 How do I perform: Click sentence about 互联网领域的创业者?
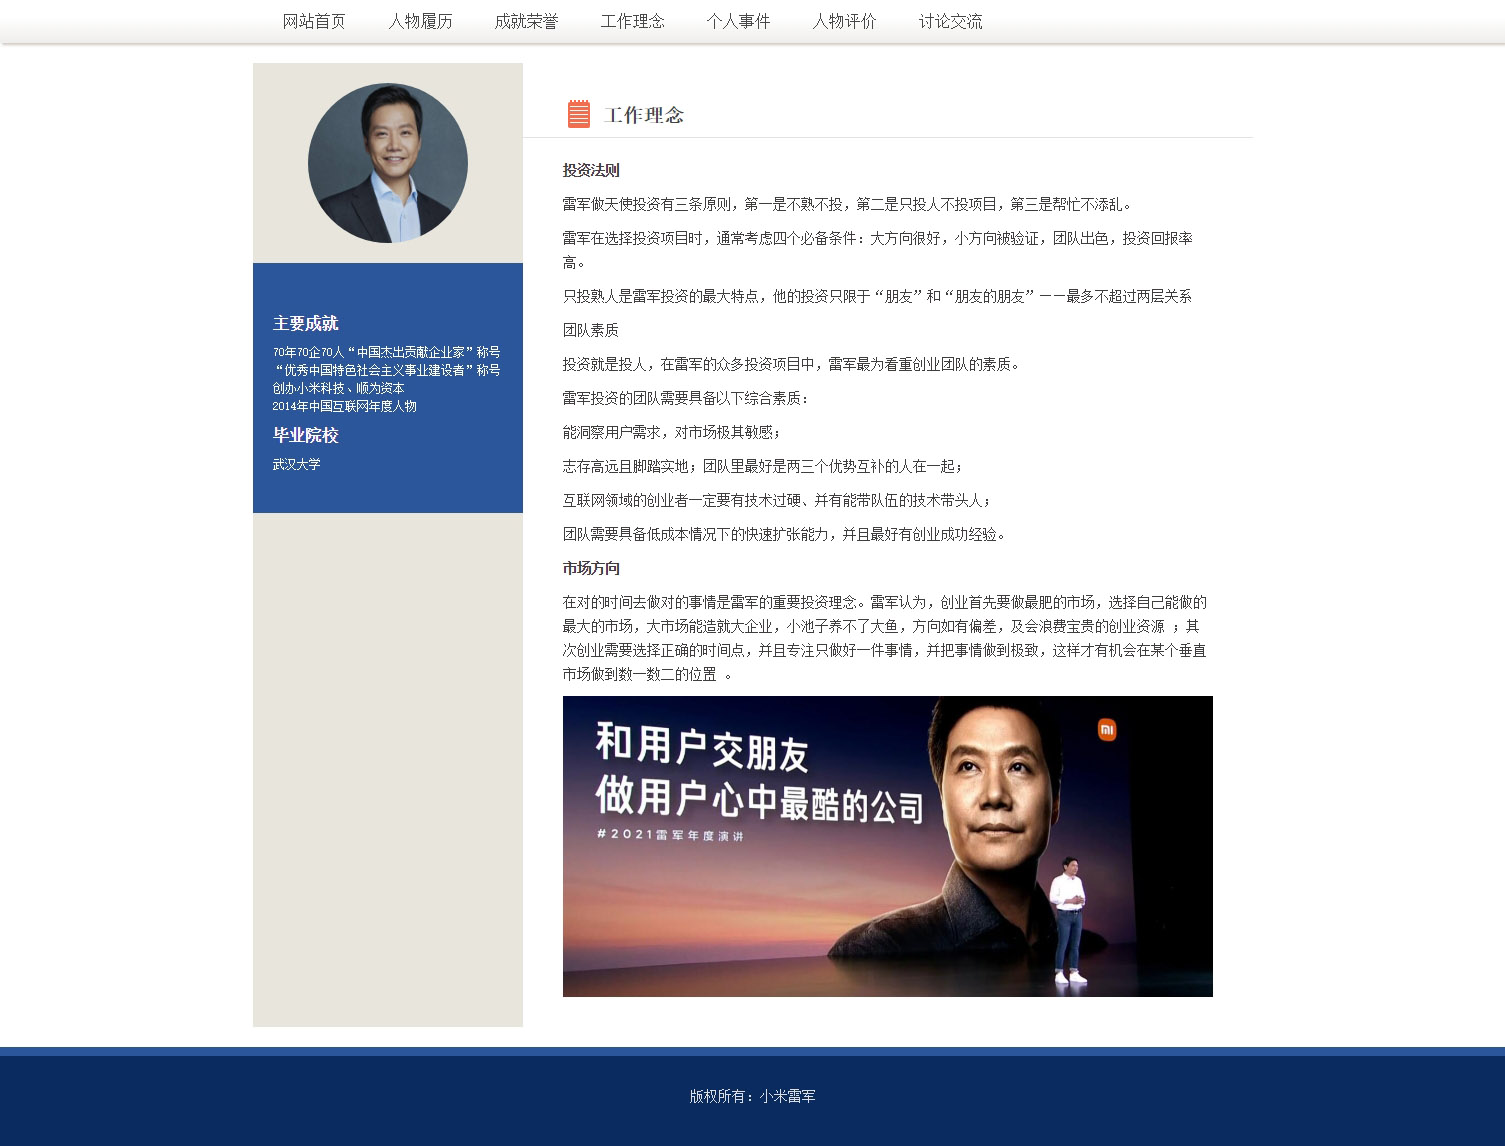click(778, 501)
